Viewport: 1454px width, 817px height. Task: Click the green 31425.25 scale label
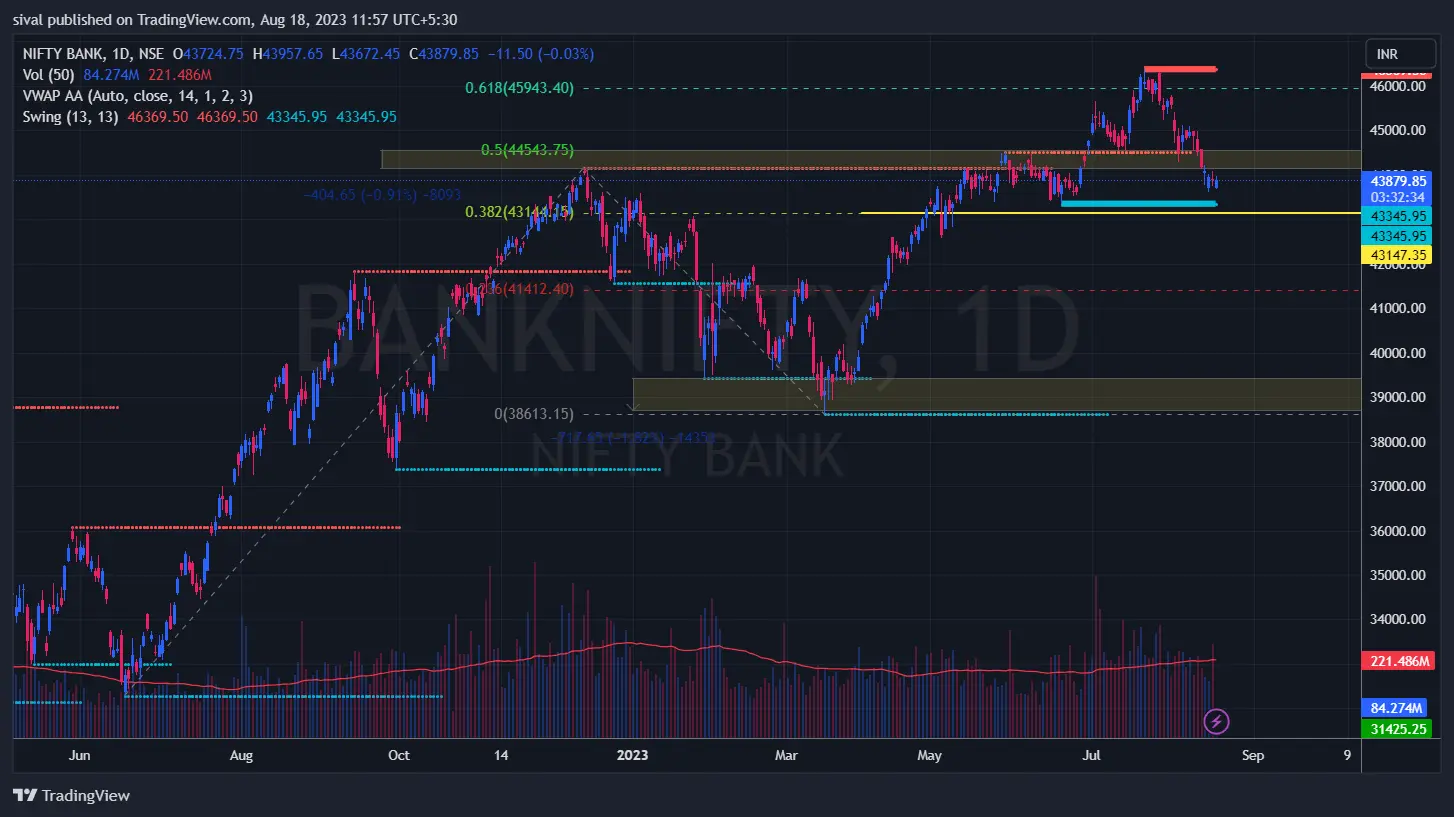tap(1397, 728)
